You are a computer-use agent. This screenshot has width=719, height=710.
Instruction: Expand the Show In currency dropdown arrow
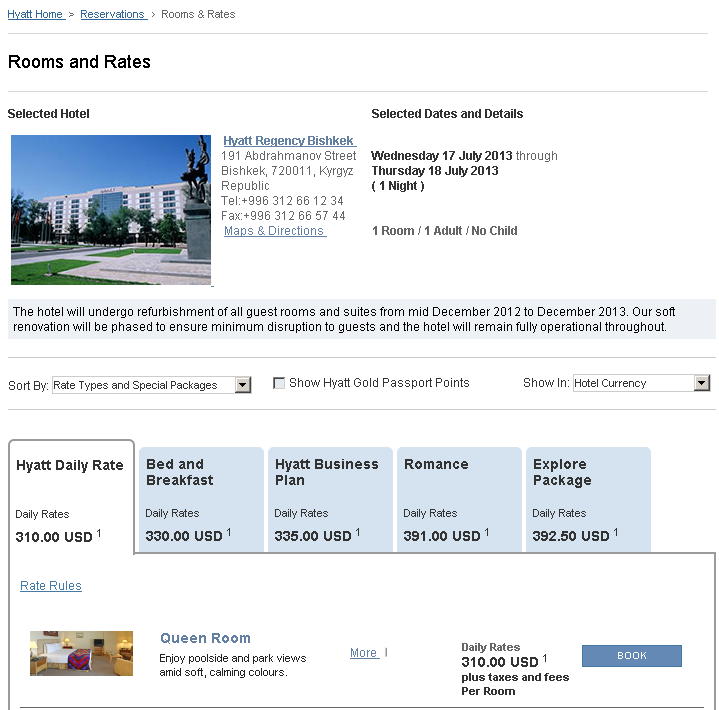(x=702, y=383)
